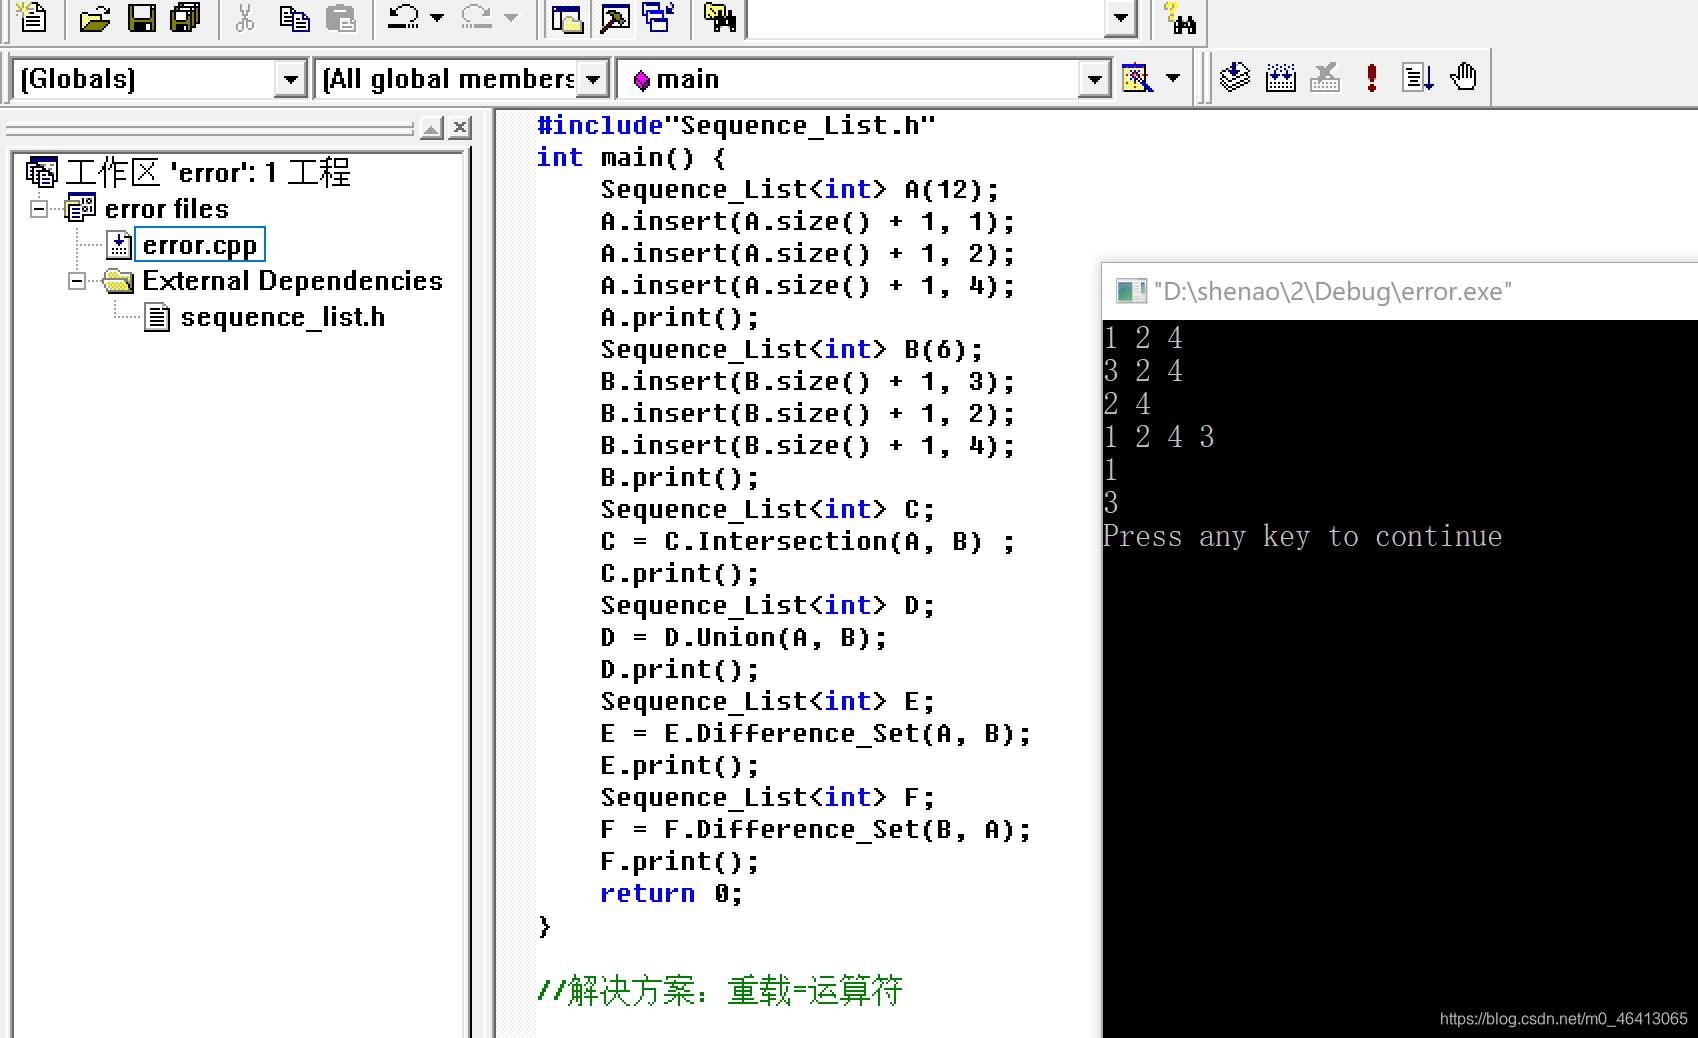Screen dimensions: 1698x1038
Task: Save the current file
Action: (x=141, y=17)
